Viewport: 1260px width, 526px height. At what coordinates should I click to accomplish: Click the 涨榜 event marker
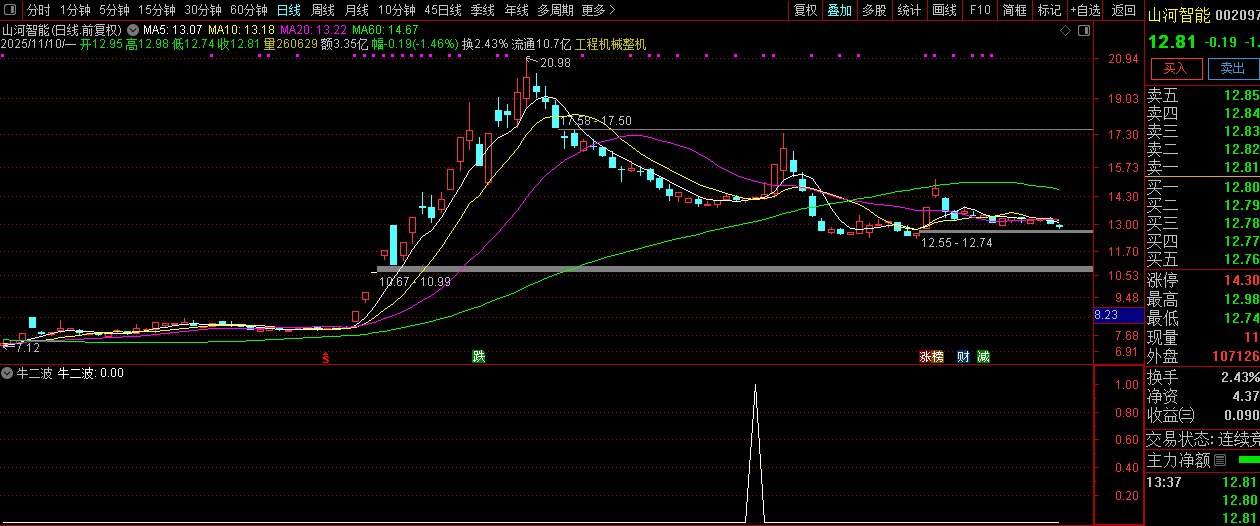(932, 357)
